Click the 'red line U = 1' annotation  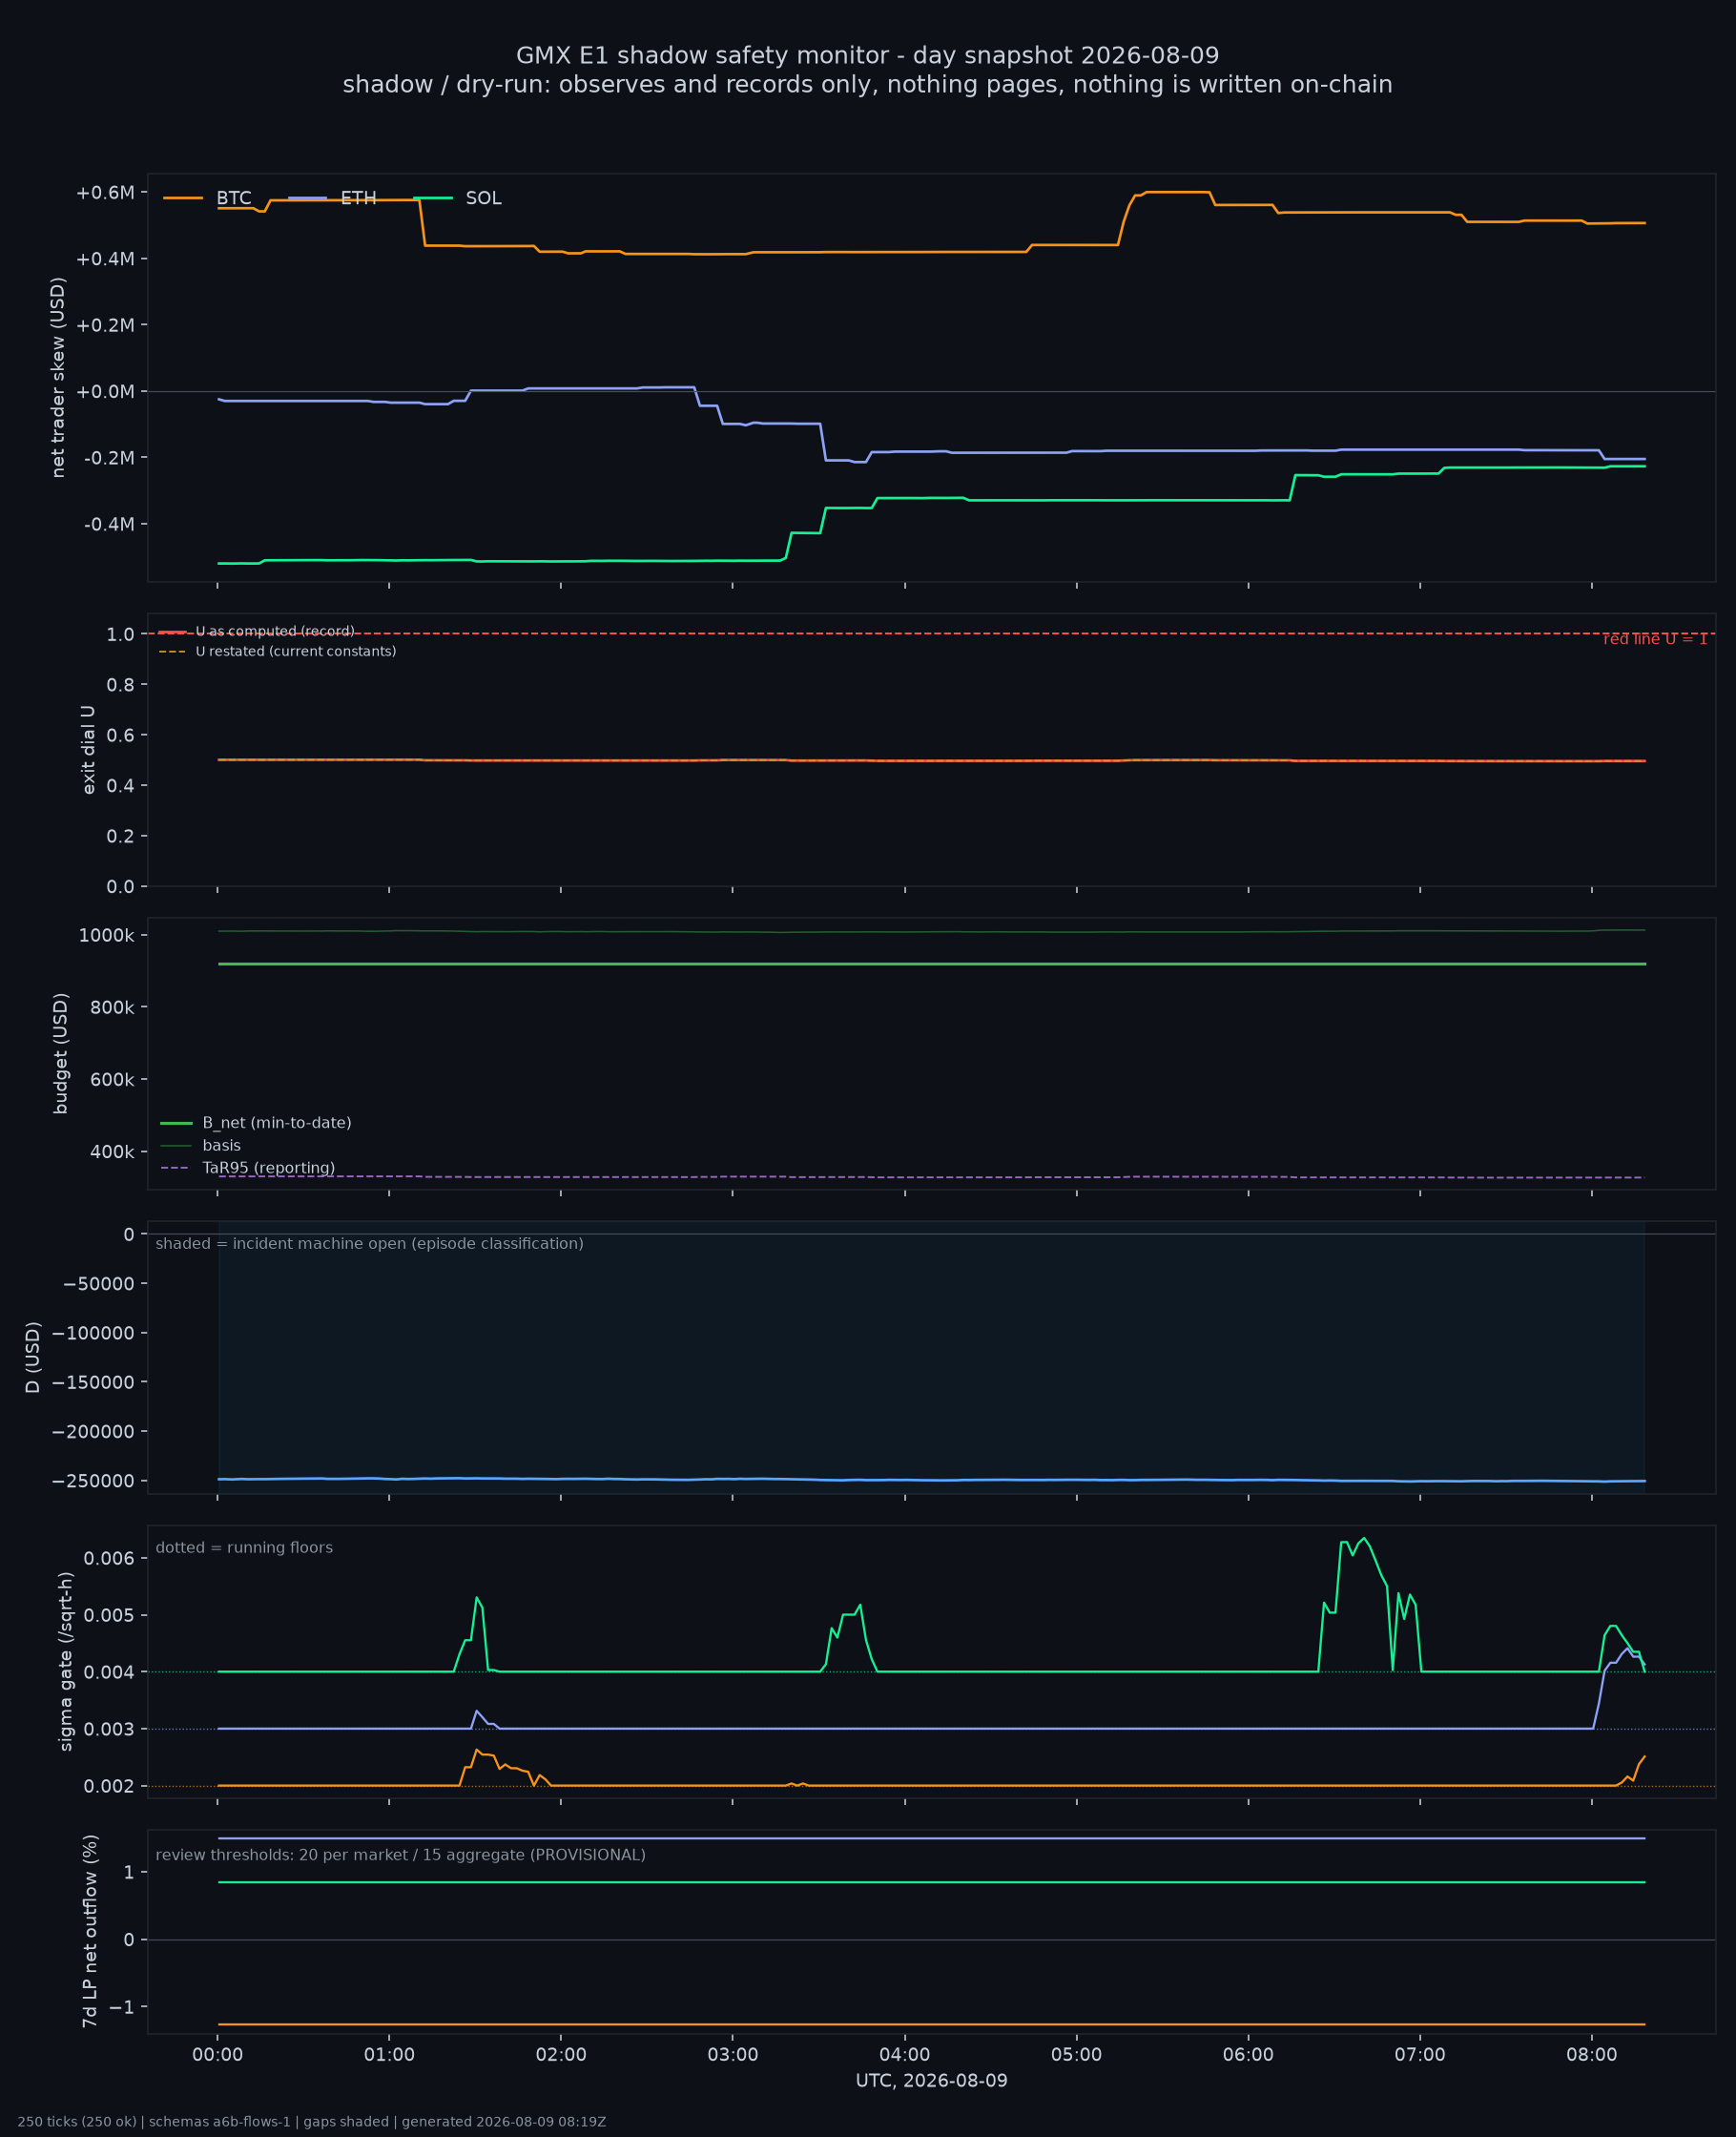[x=1655, y=639]
